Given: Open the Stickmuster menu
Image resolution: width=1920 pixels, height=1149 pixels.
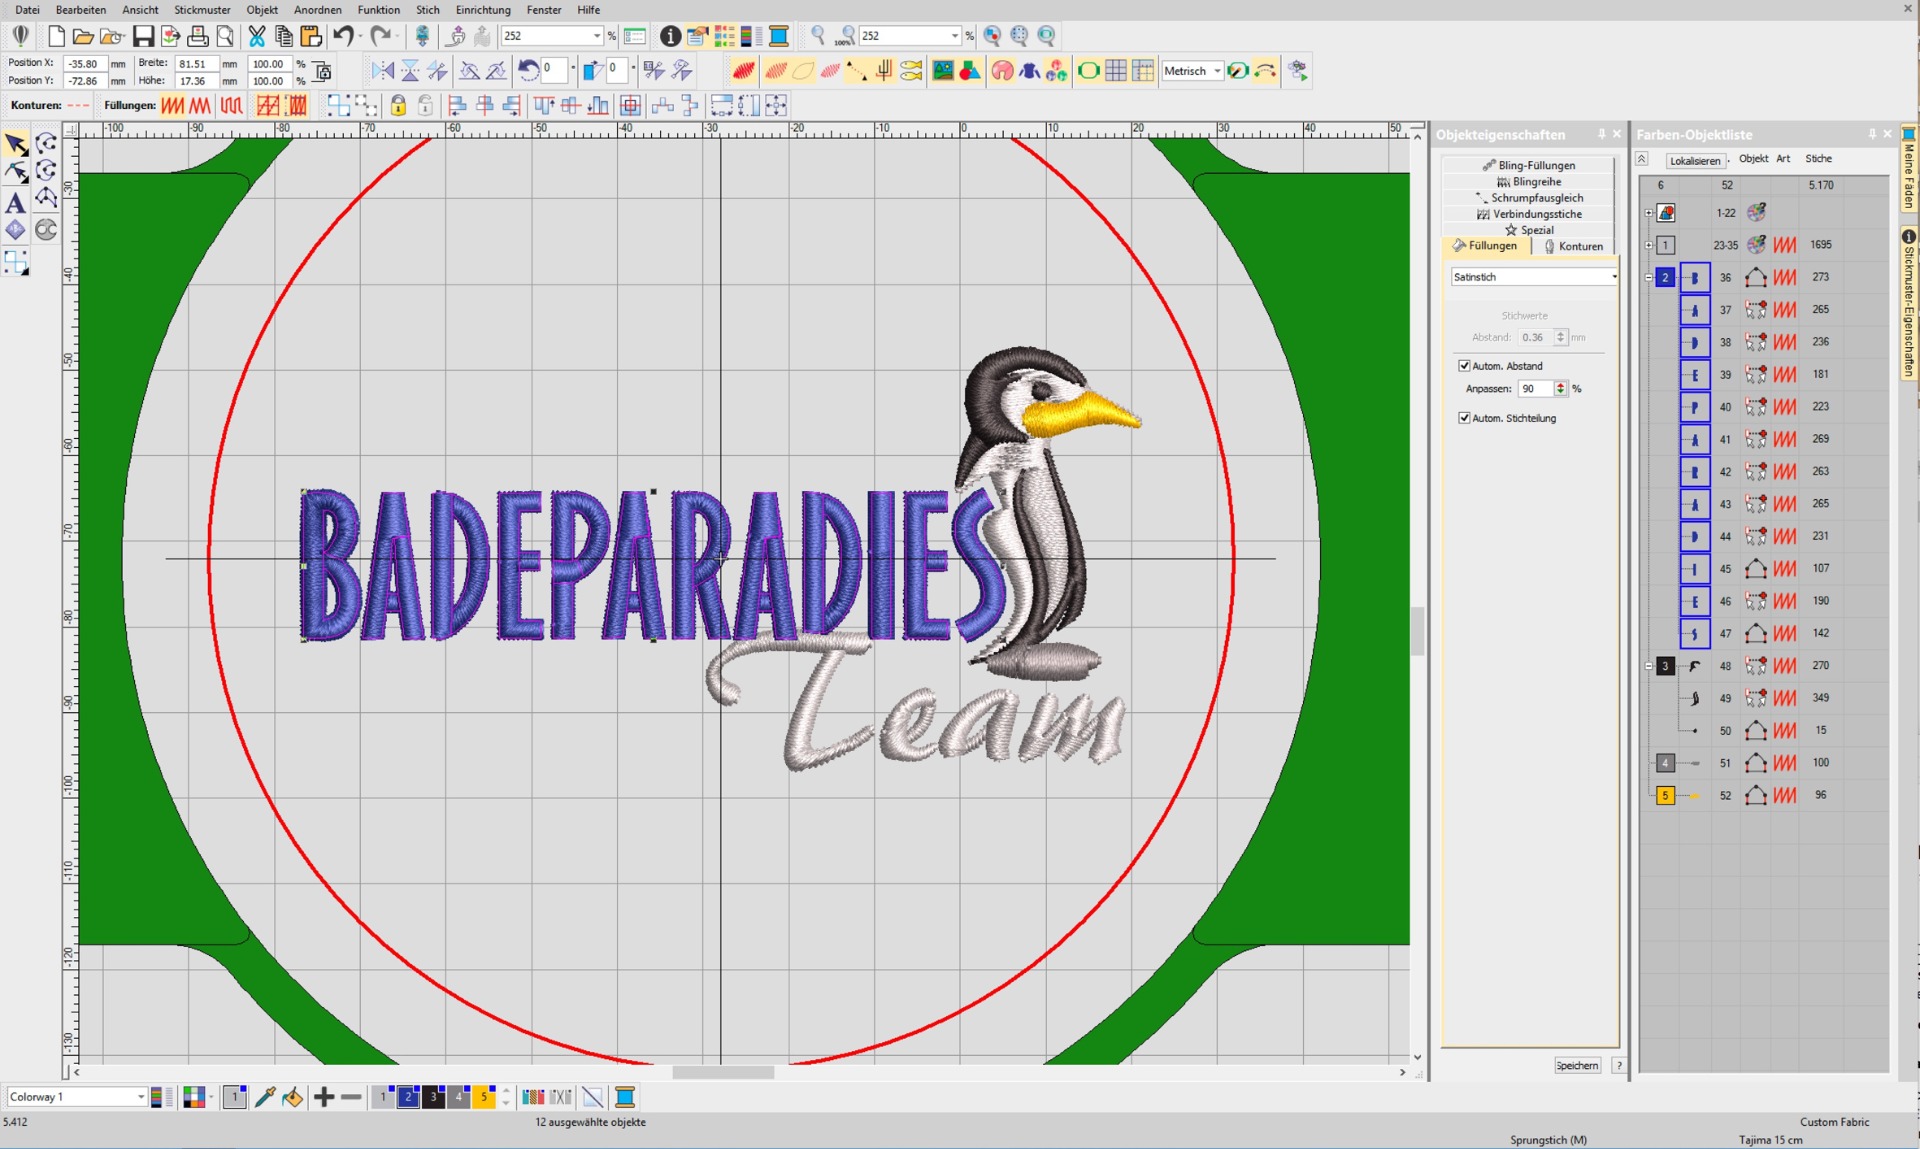Looking at the screenshot, I should (x=202, y=10).
